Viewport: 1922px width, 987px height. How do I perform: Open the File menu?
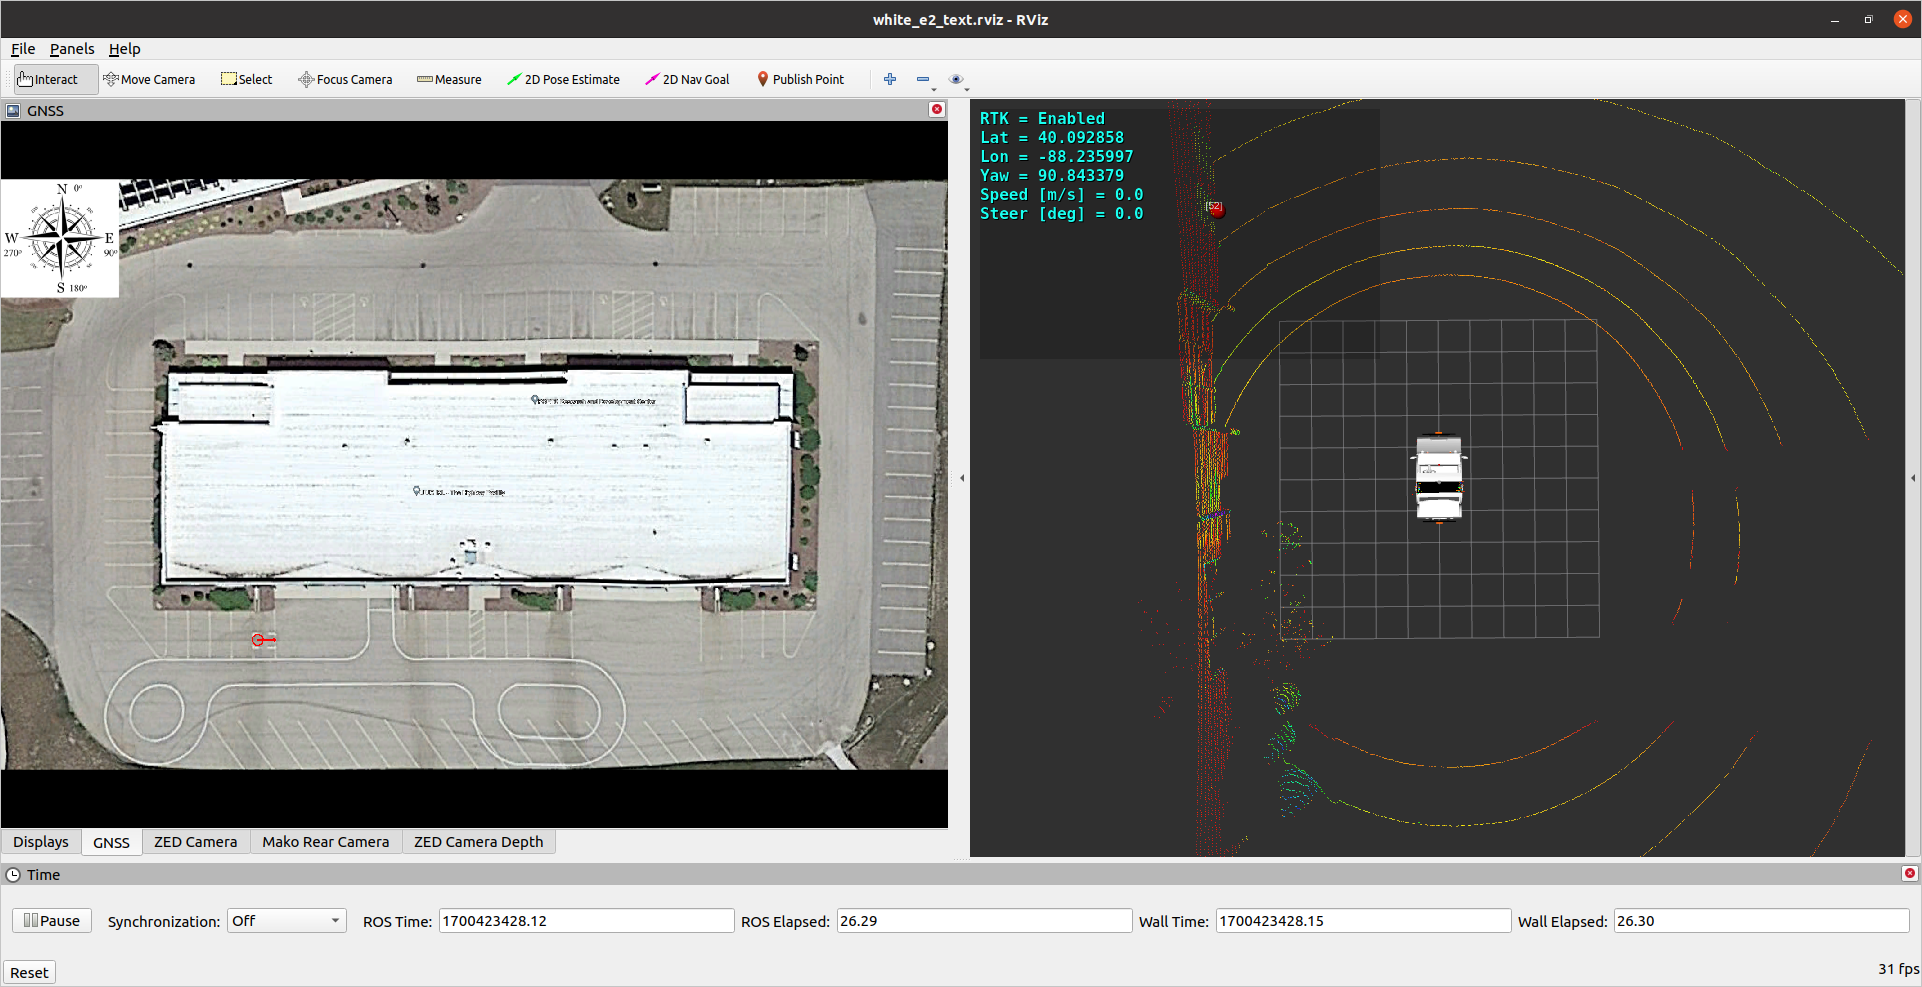coord(23,49)
